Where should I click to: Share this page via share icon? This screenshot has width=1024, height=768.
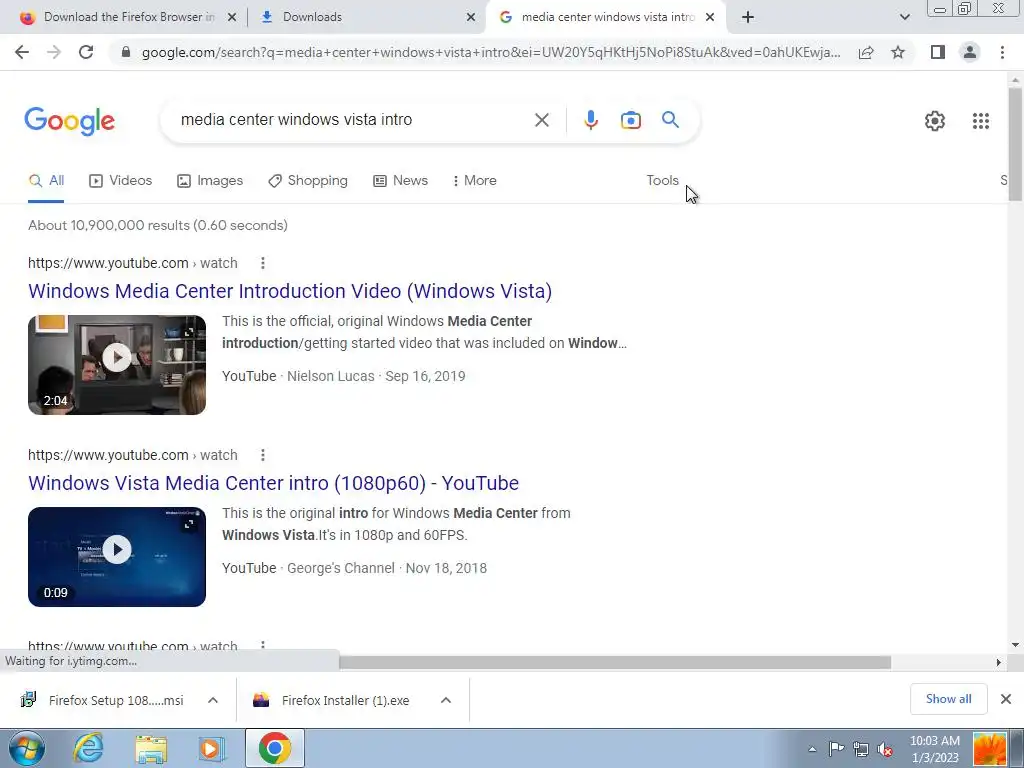866,52
